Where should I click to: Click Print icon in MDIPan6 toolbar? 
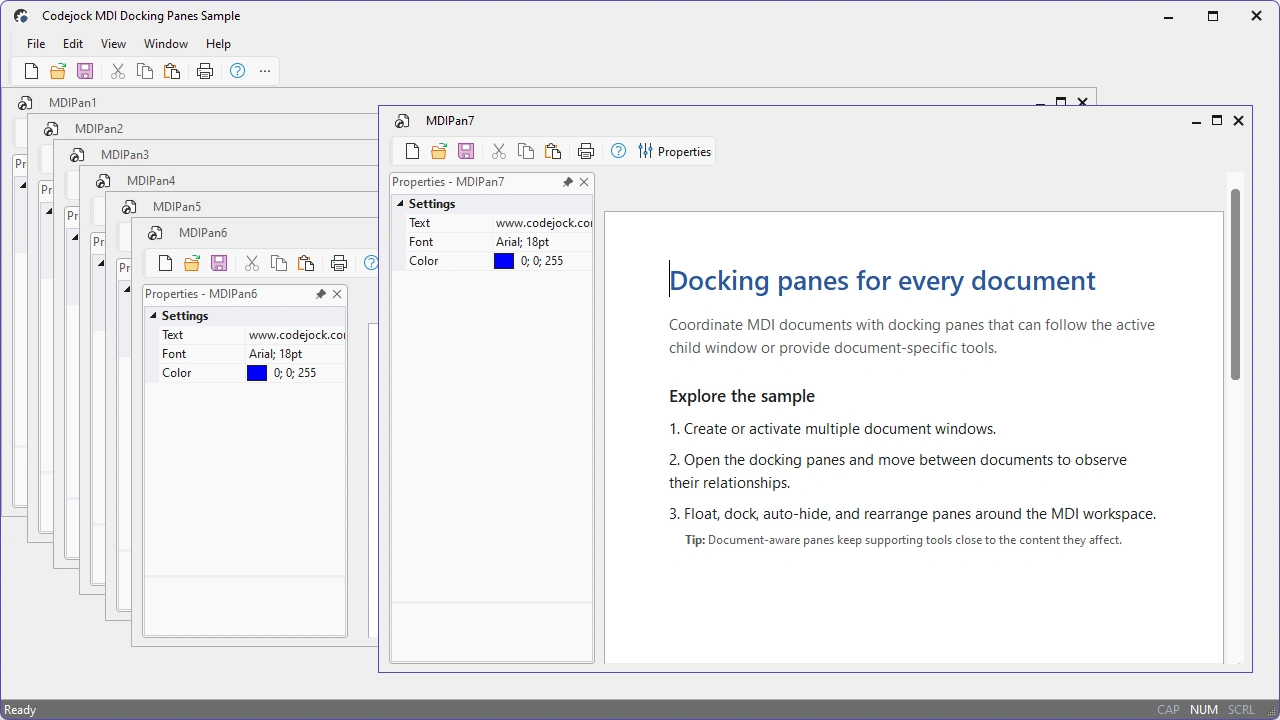(x=339, y=263)
